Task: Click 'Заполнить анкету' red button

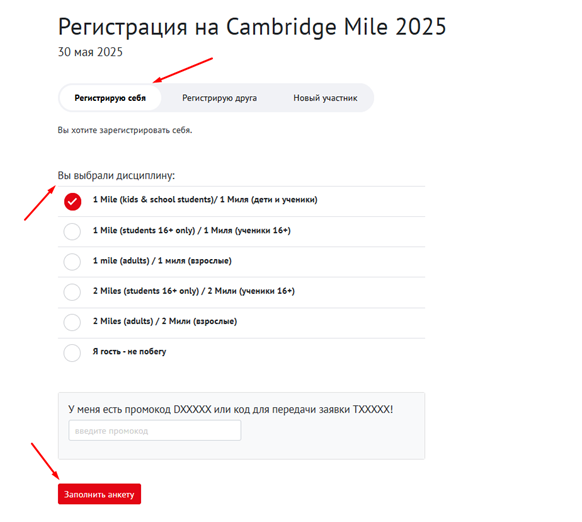Action: tap(99, 494)
